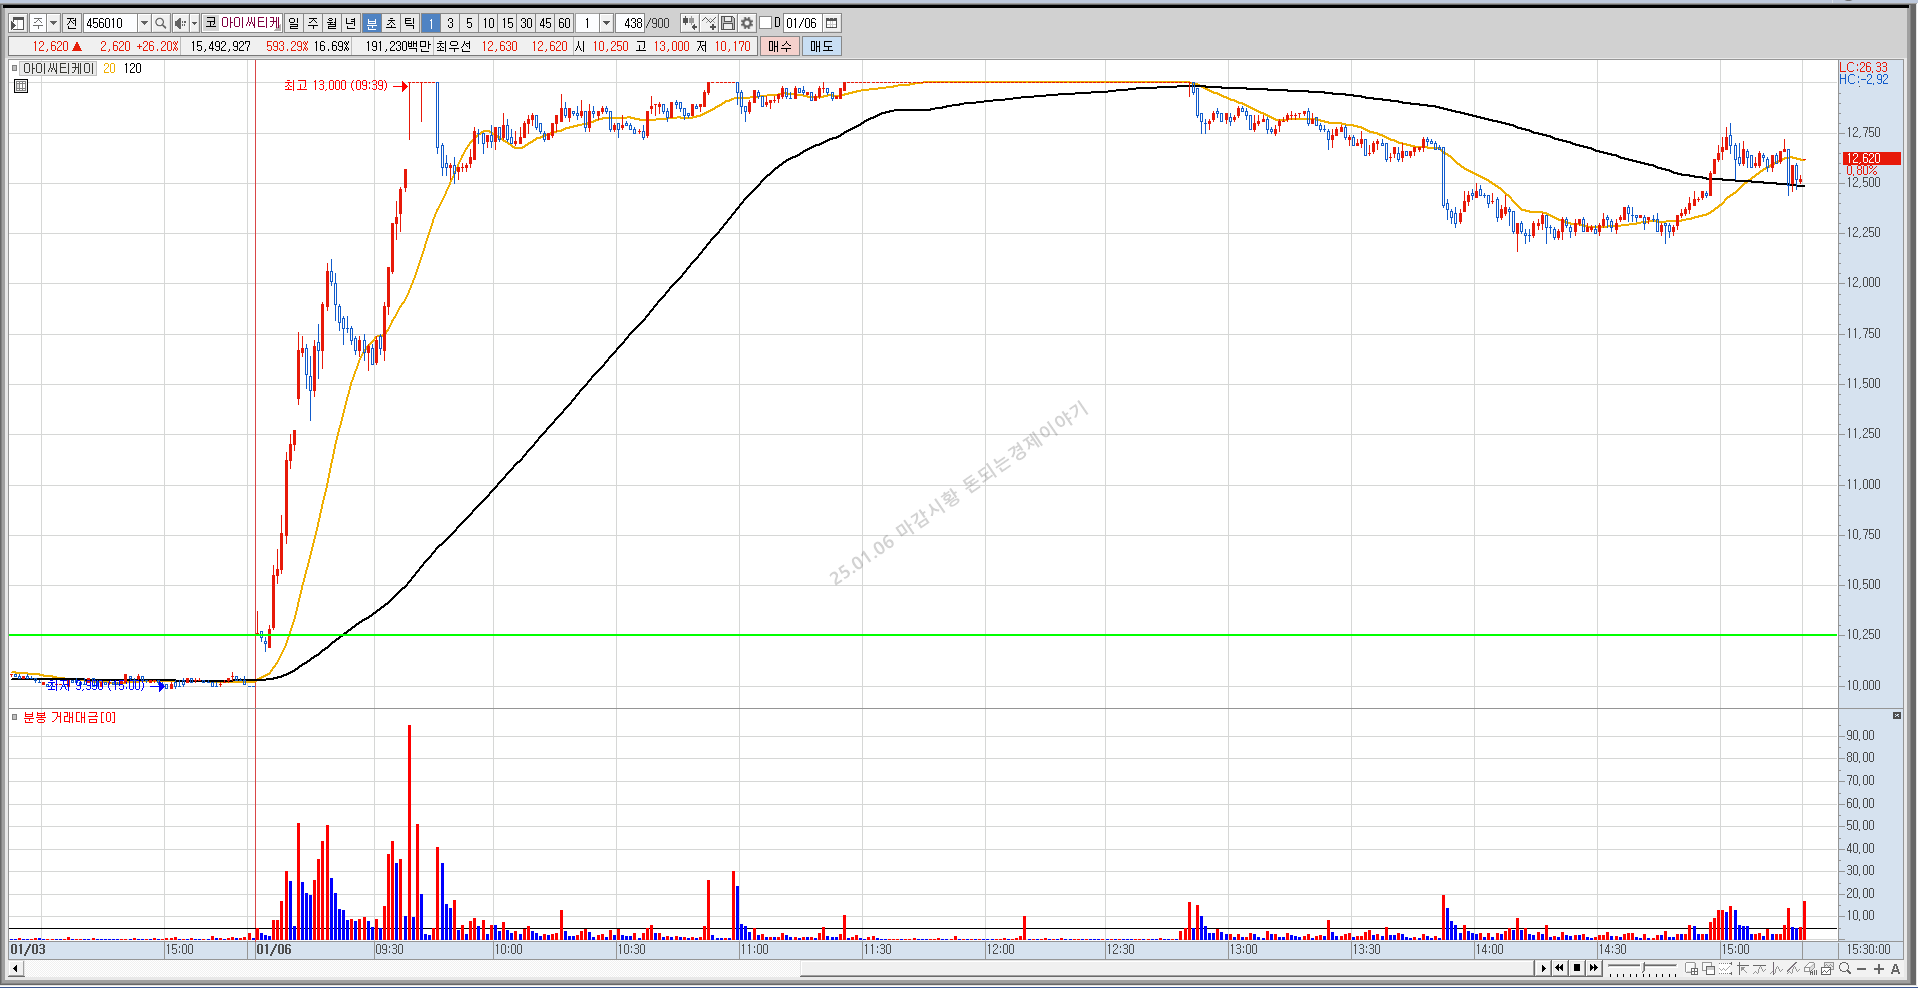Expand the interval value dropdown arrow

(x=606, y=23)
